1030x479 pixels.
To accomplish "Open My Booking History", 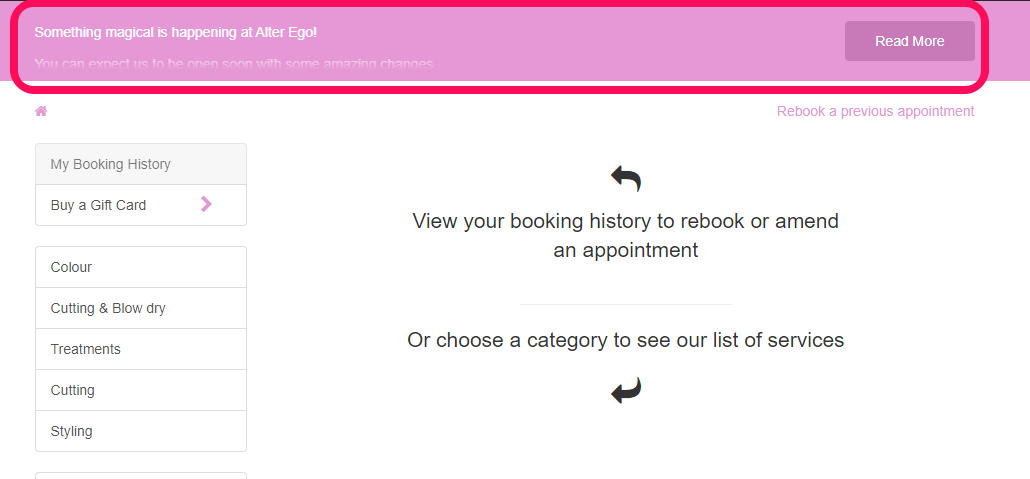I will pos(141,164).
